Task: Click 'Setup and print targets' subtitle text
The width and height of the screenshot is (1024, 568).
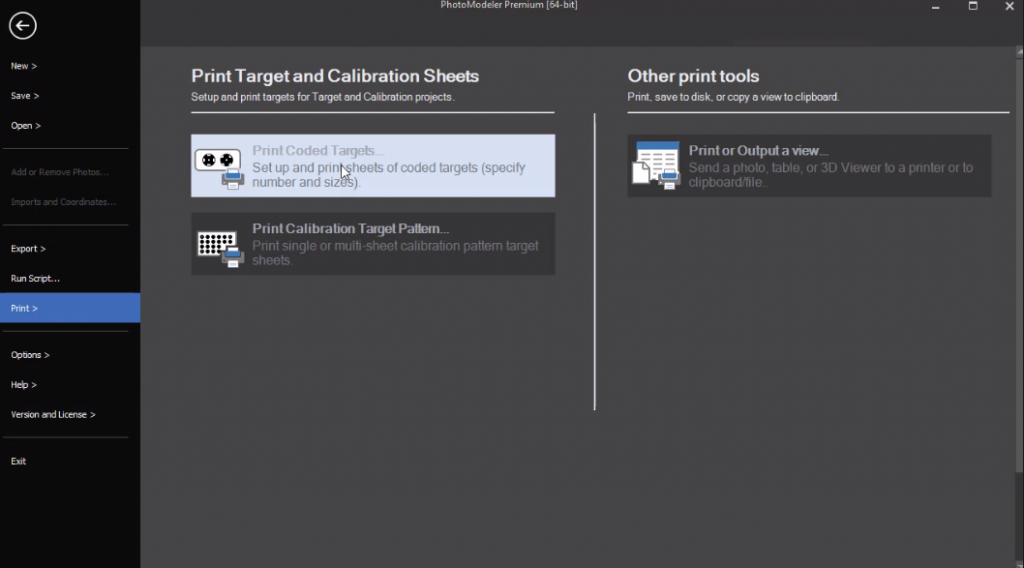Action: (323, 97)
